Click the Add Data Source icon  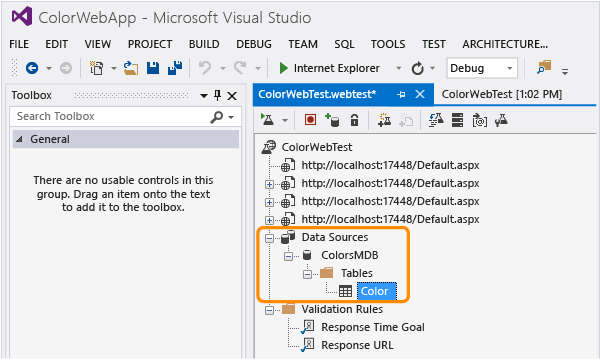pos(332,120)
